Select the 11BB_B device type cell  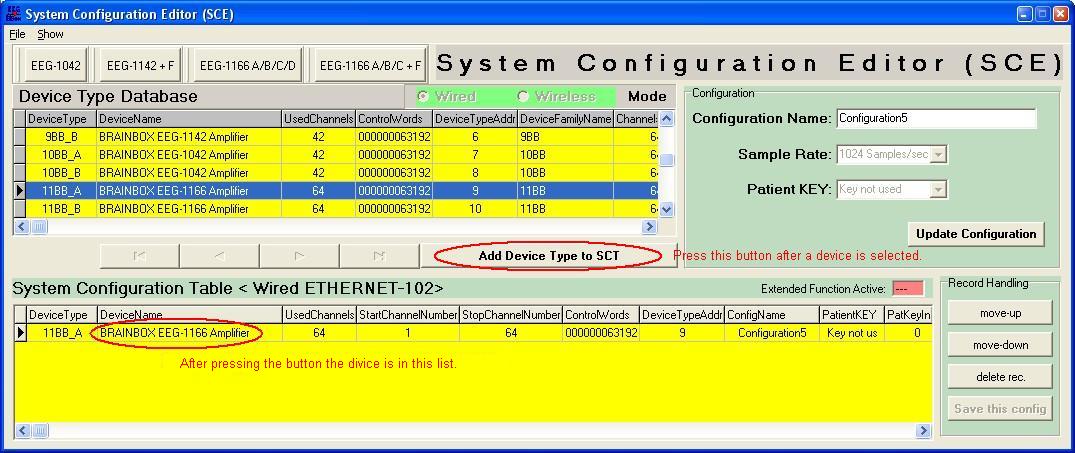coord(62,208)
